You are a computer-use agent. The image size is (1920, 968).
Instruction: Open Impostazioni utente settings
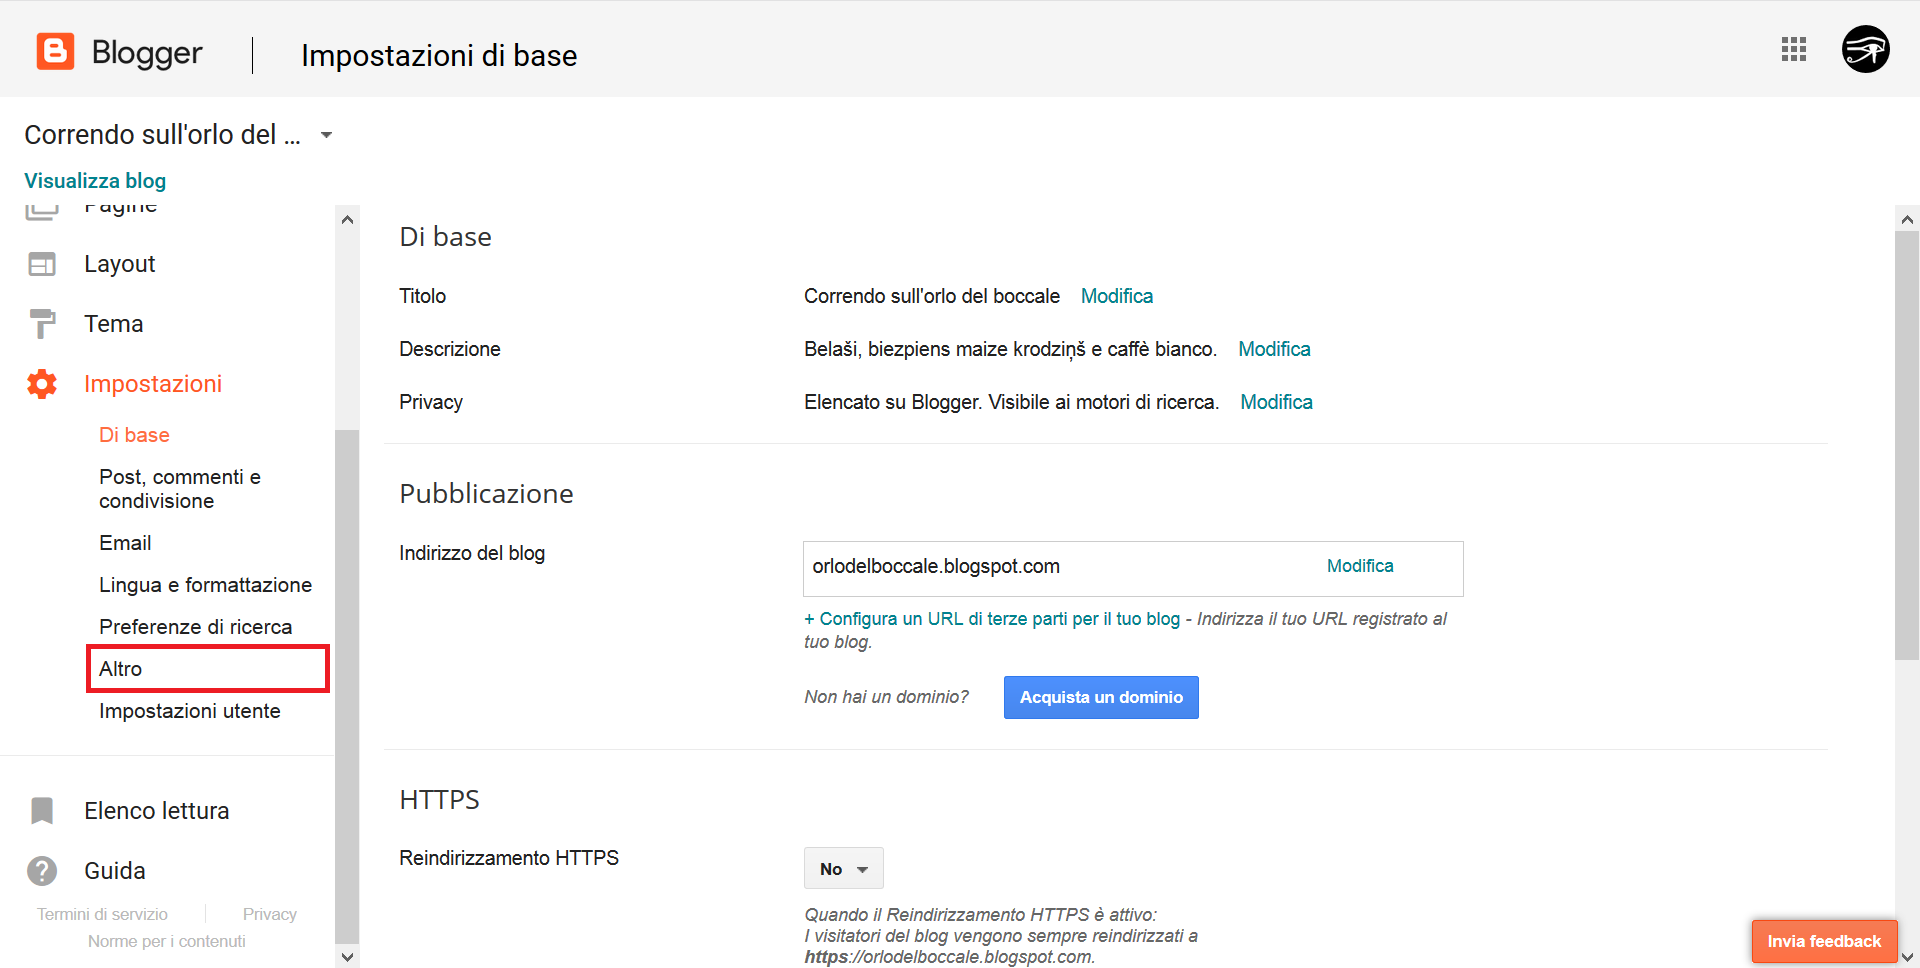point(190,711)
